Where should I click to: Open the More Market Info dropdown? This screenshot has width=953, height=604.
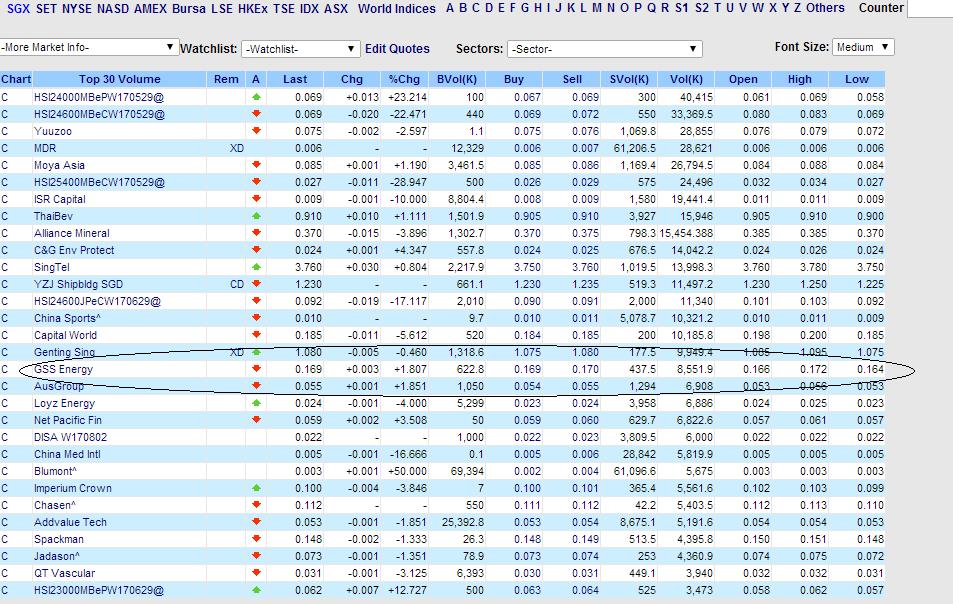[89, 47]
